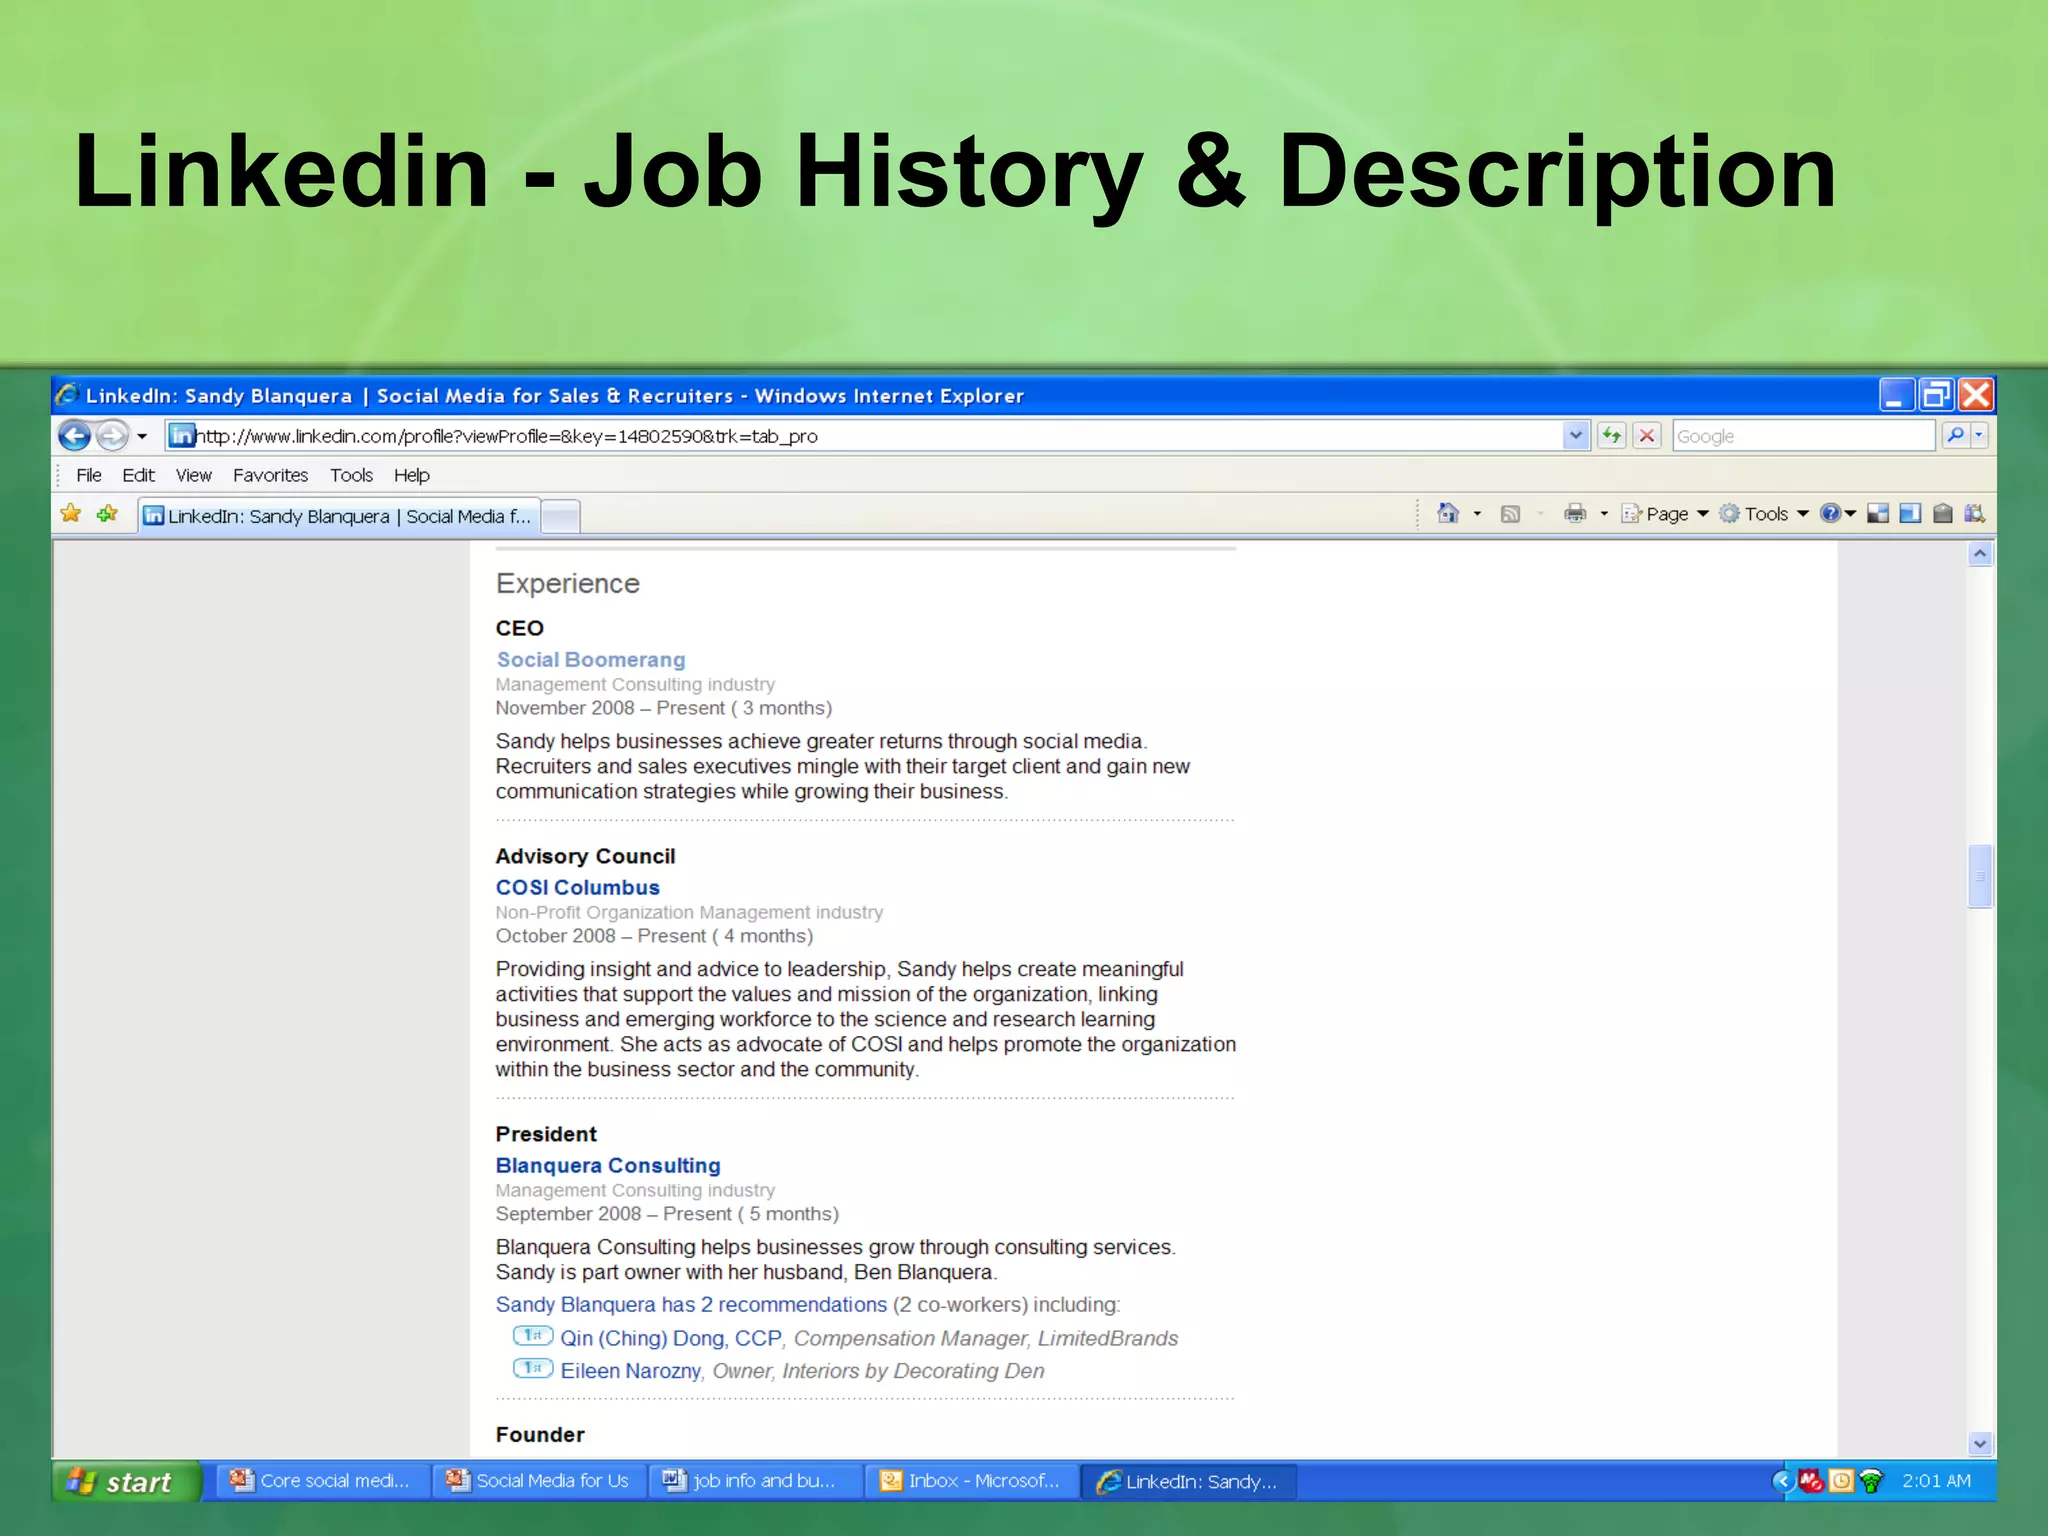Click the scrollbar down arrow
This screenshot has height=1536, width=2048.
pos(1980,1443)
